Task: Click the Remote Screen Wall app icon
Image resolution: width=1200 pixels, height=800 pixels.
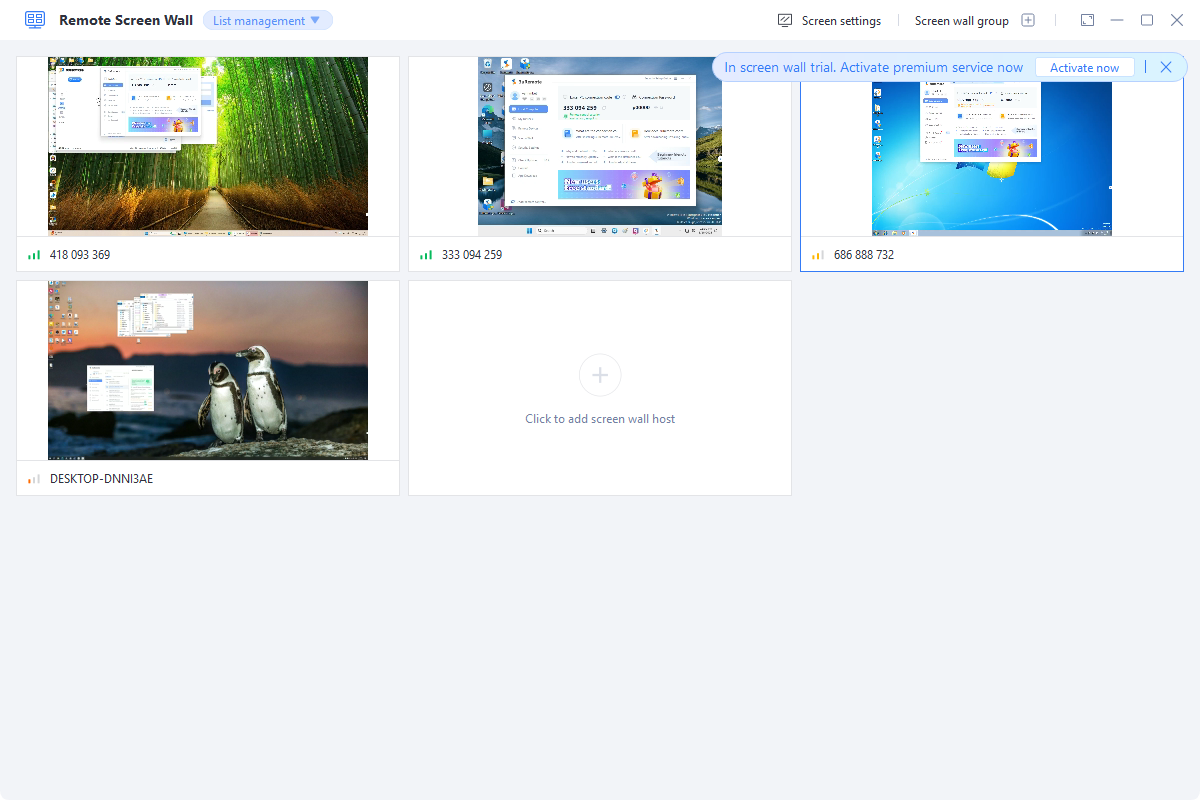Action: click(x=35, y=19)
